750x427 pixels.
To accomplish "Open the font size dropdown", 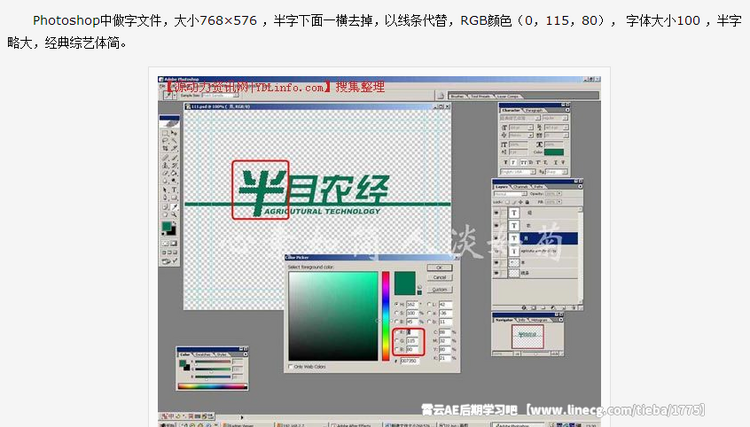I will [x=530, y=127].
